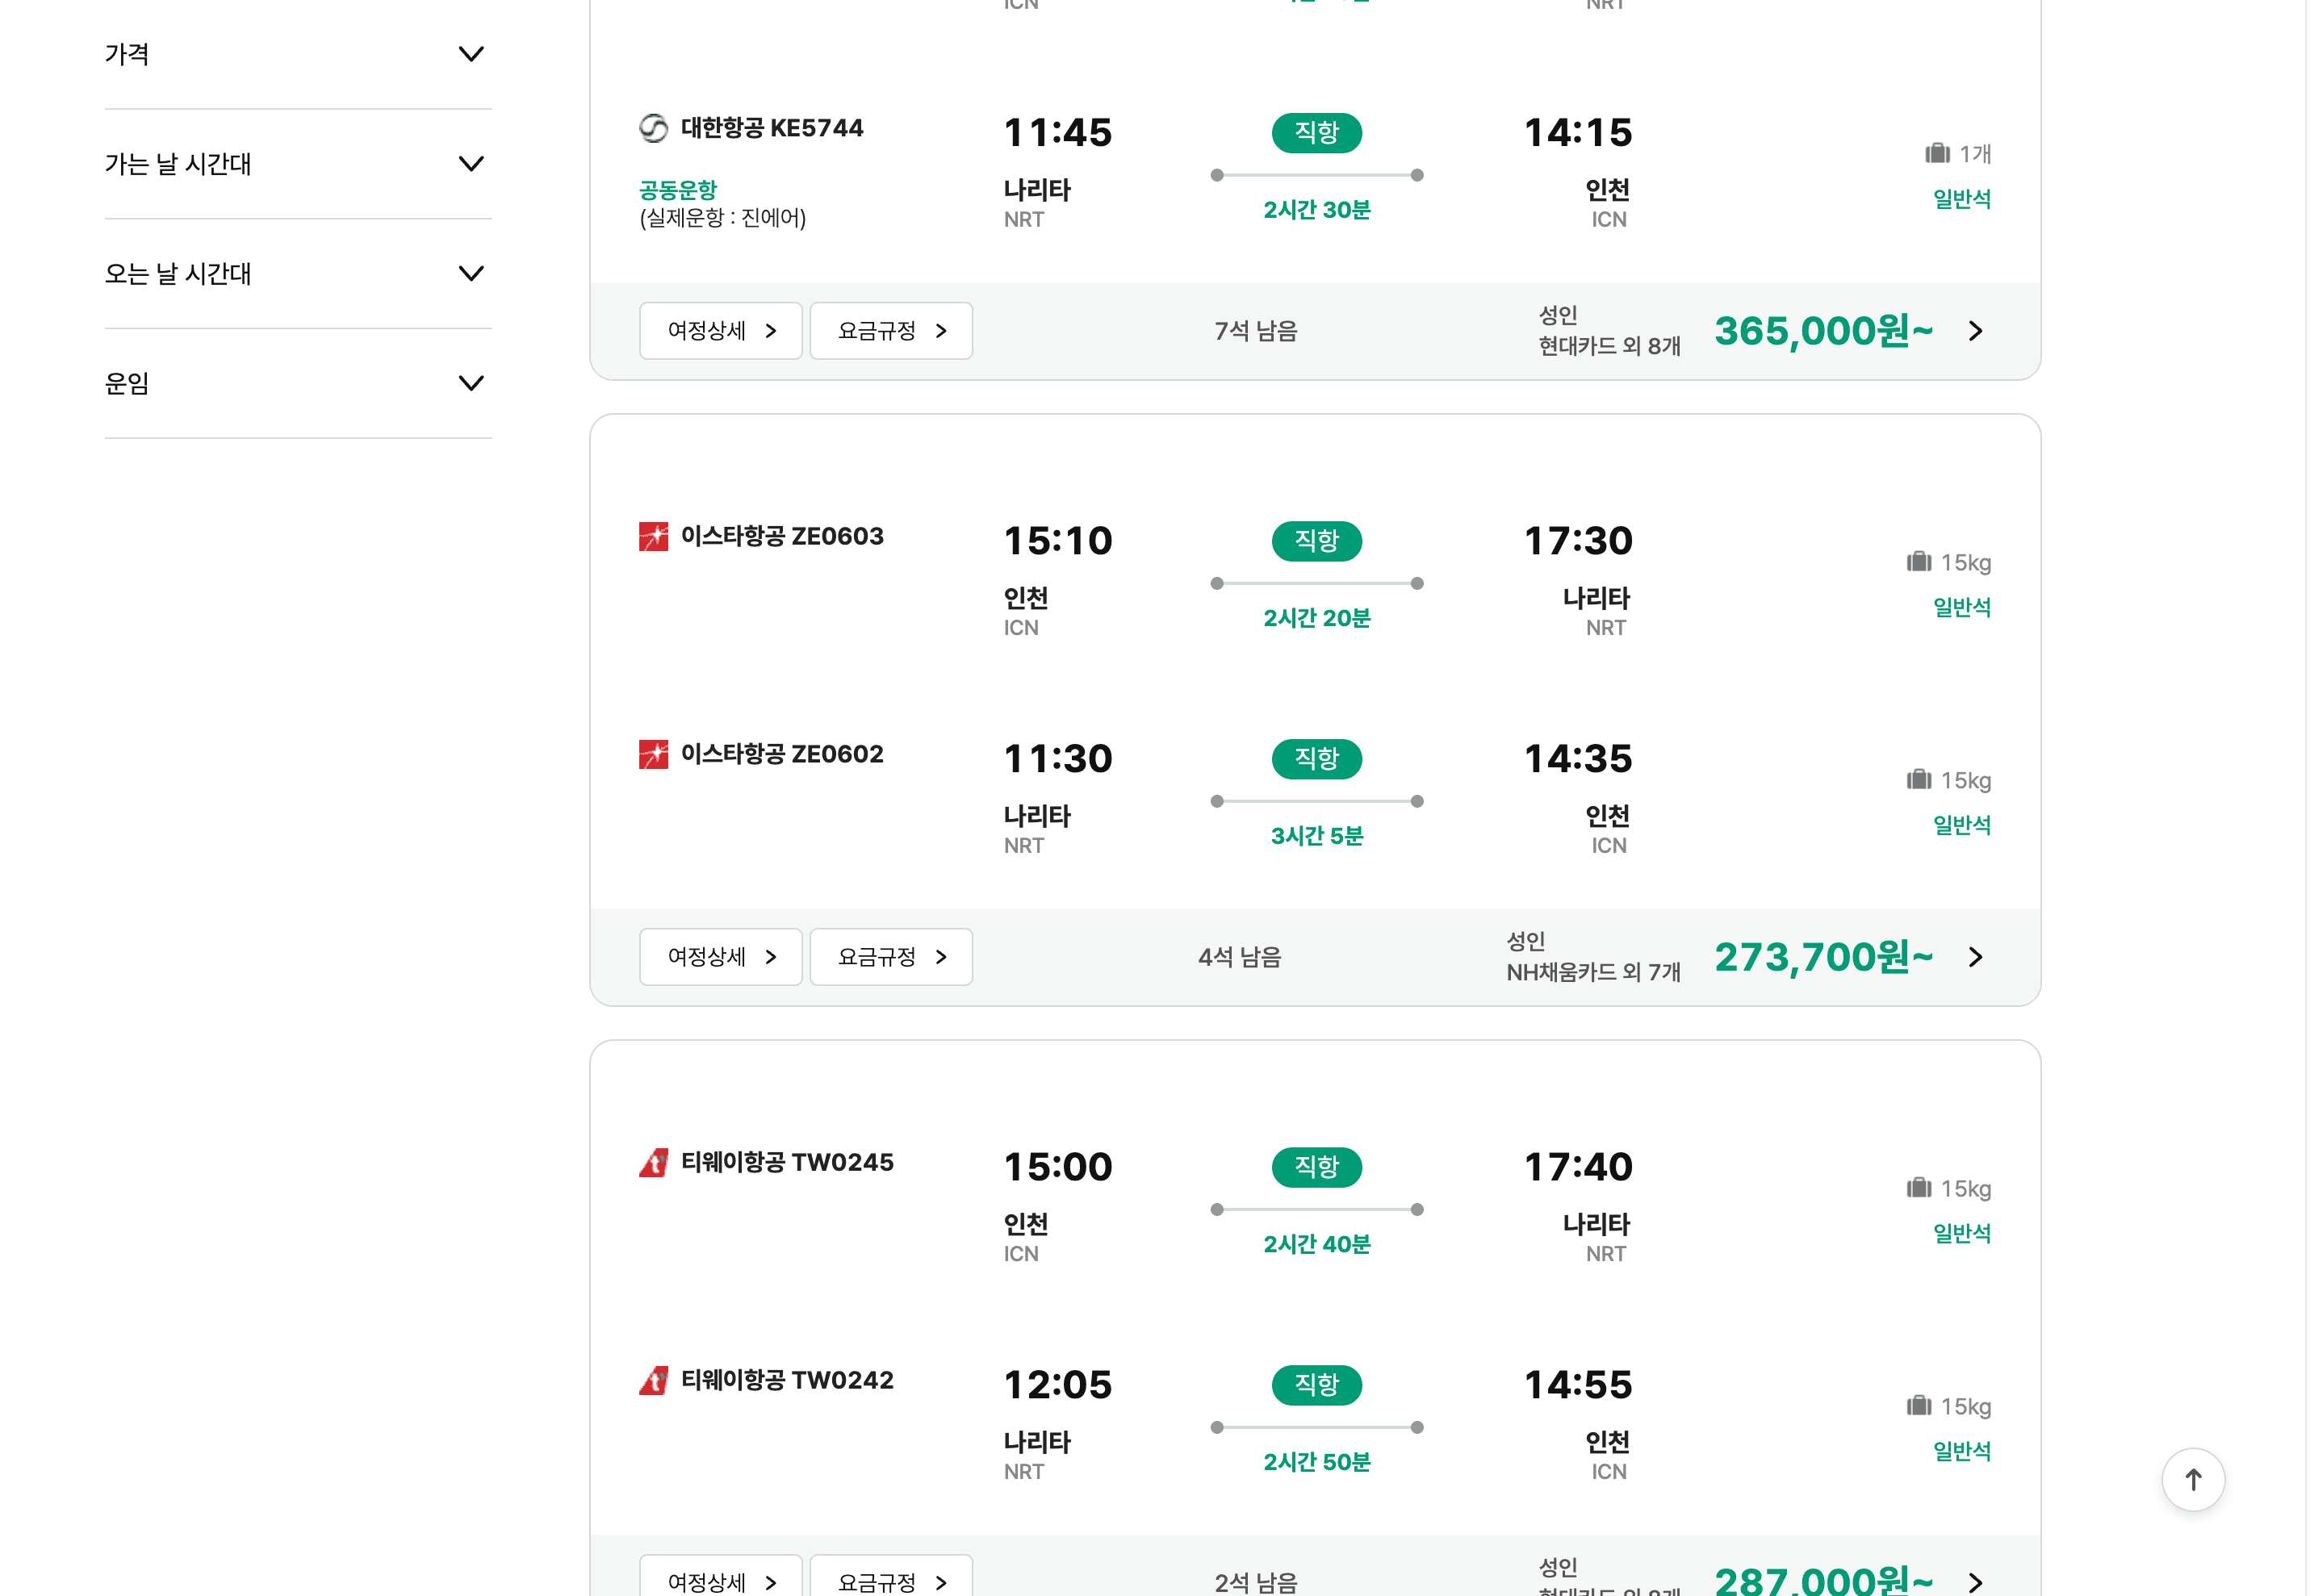Click the T'way Air TW0245 logo

[653, 1162]
